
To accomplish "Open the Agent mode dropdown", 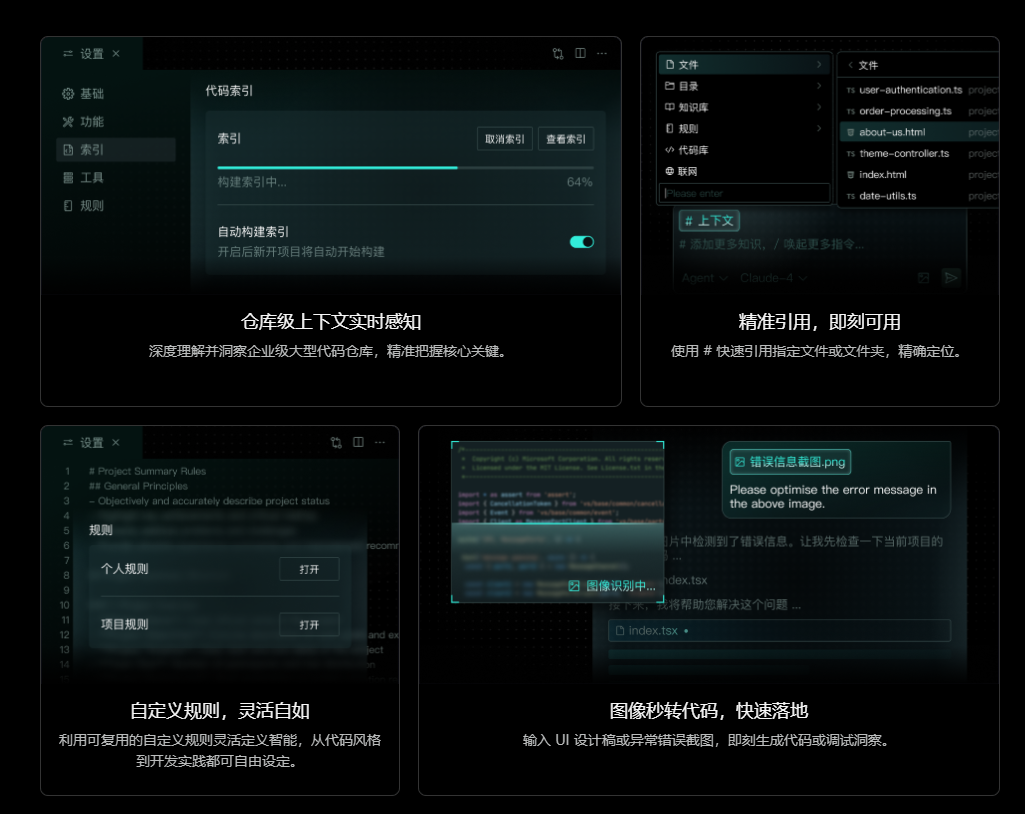I will tap(704, 278).
